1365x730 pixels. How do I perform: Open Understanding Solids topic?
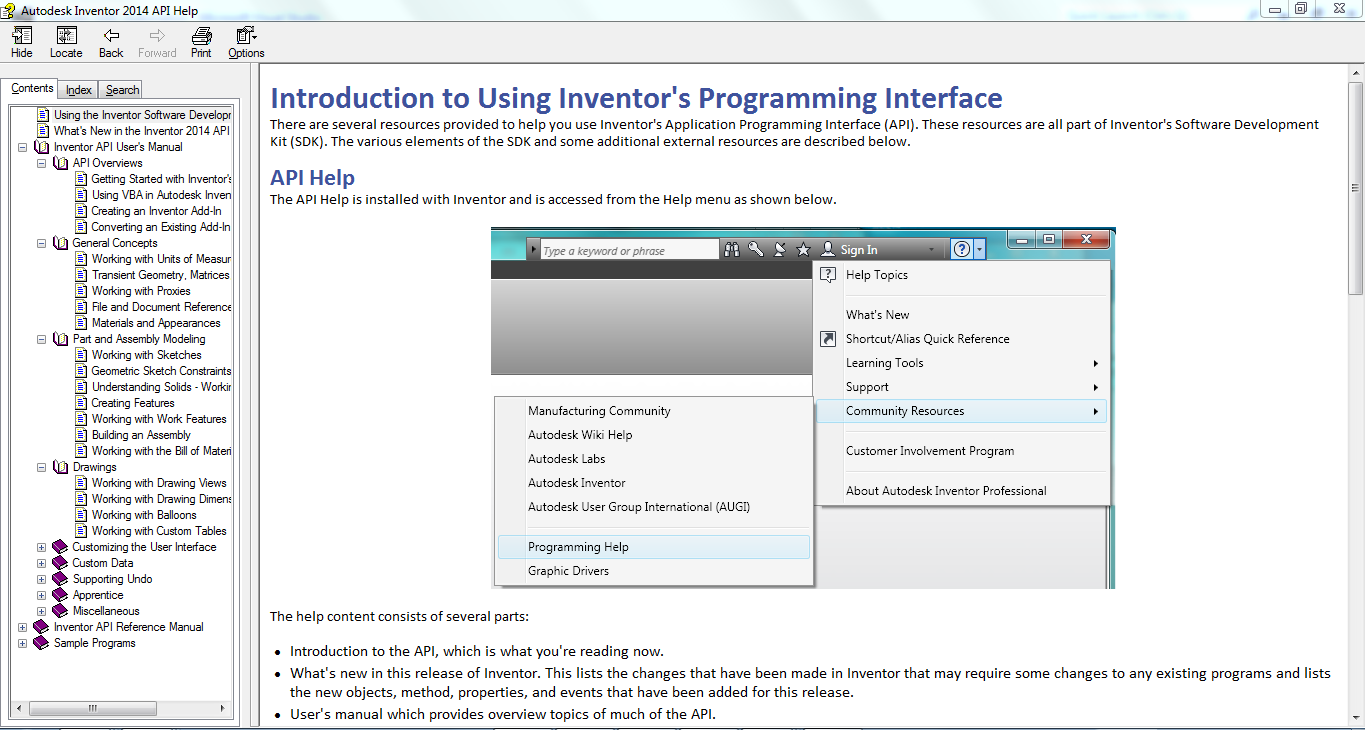click(161, 387)
